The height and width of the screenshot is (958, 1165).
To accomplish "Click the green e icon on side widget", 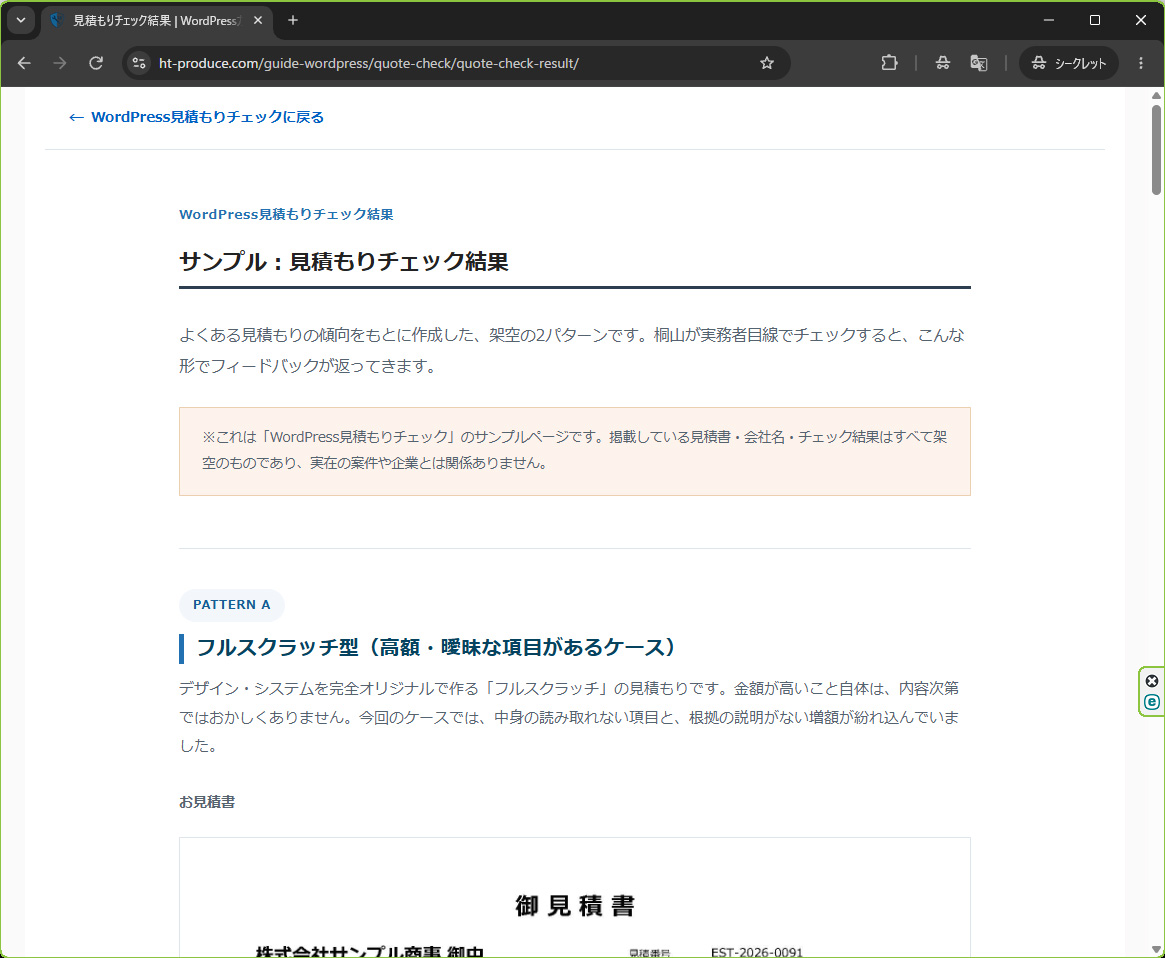I will (1152, 702).
